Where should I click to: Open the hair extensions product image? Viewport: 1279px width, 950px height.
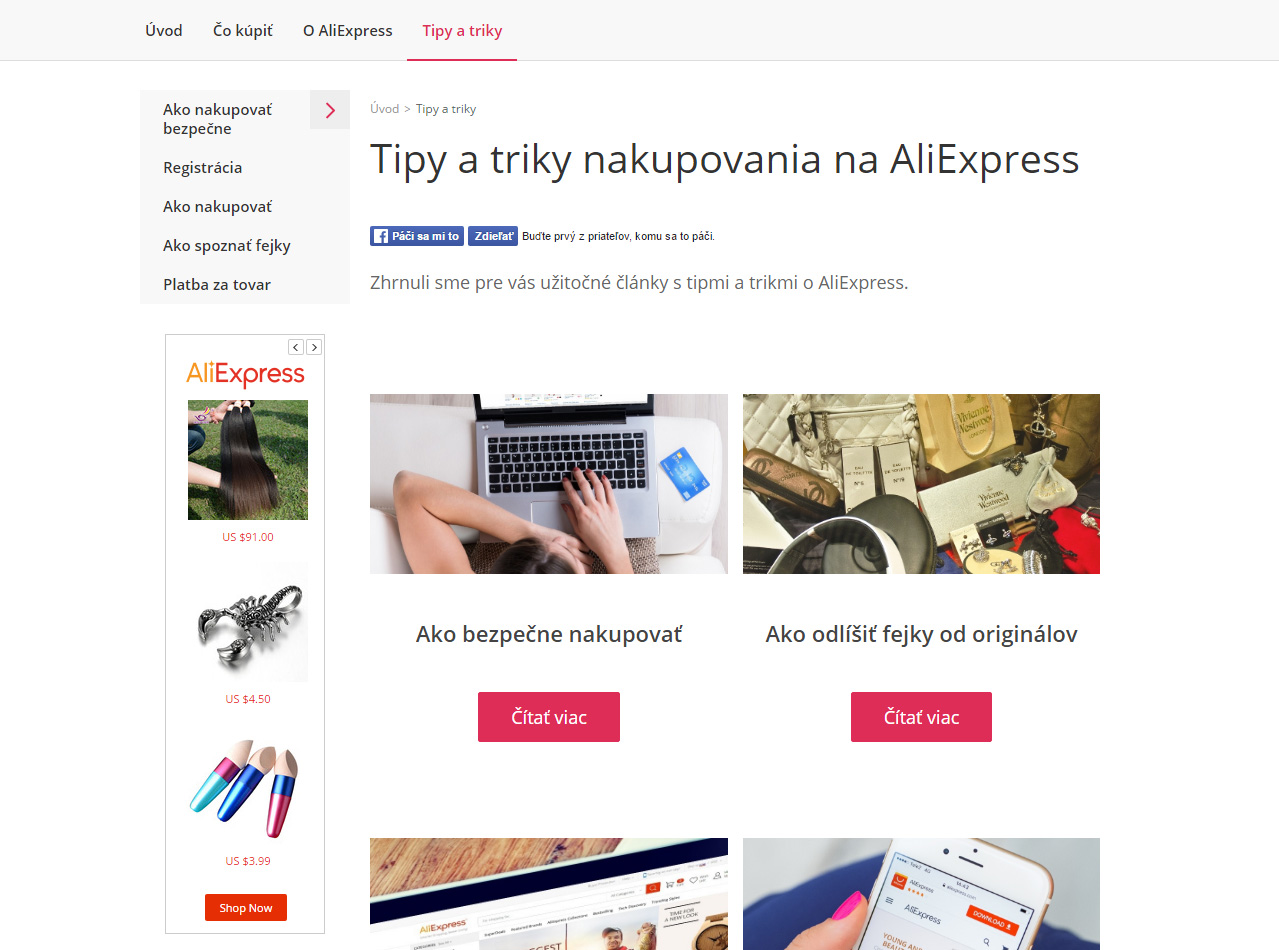[248, 460]
